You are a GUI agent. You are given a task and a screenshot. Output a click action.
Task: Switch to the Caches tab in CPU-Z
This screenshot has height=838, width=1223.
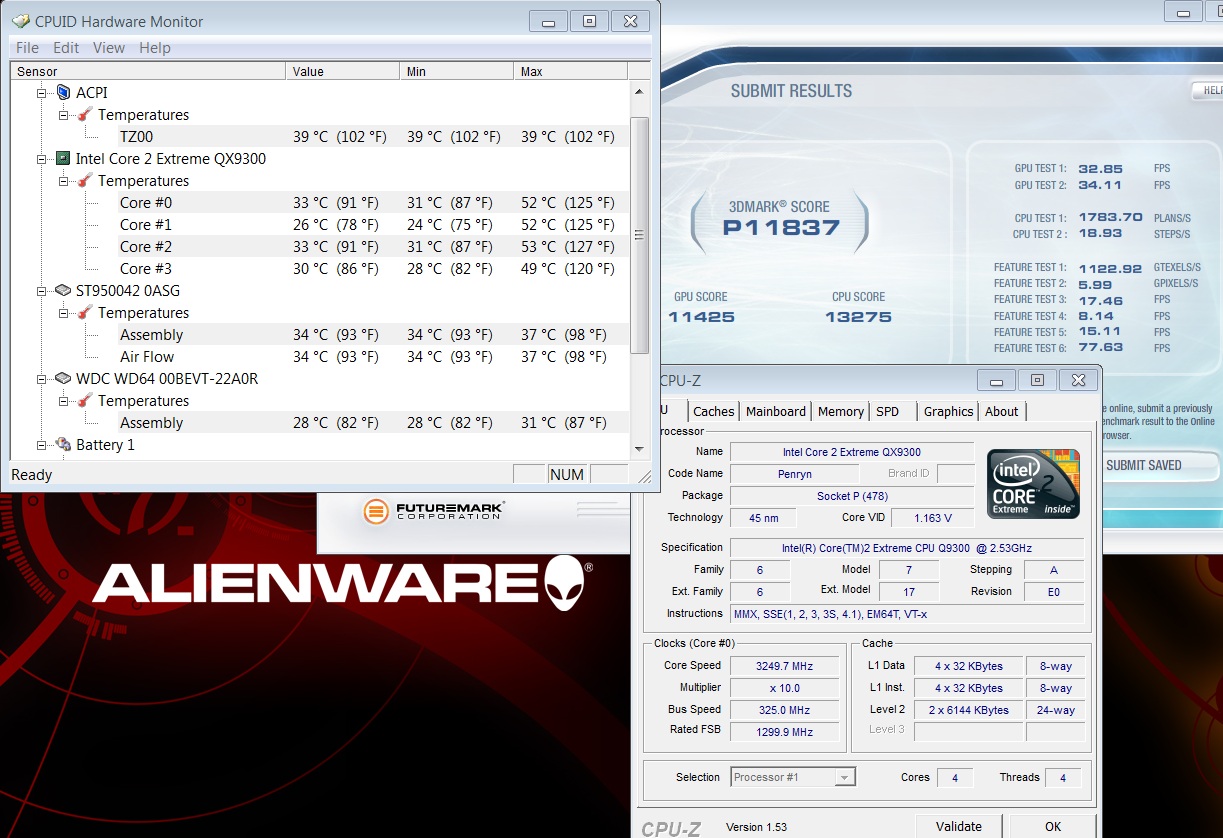click(x=713, y=411)
